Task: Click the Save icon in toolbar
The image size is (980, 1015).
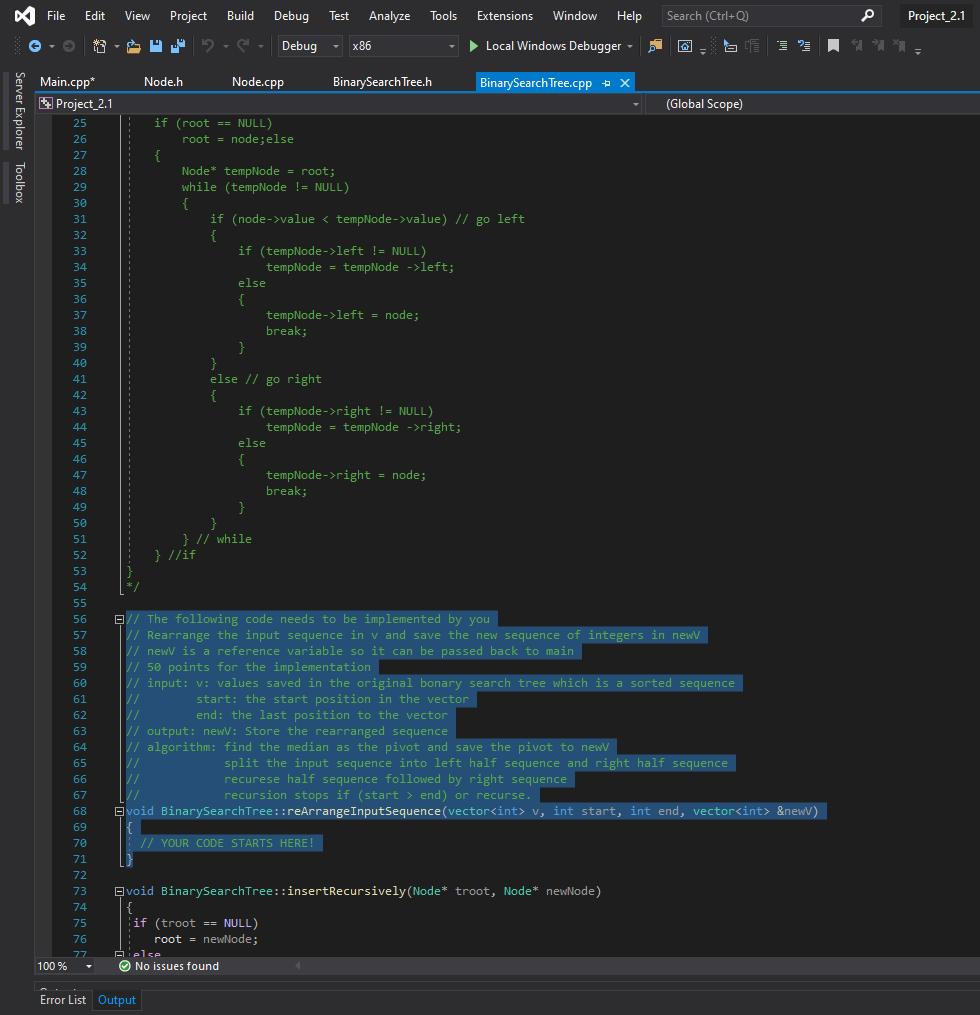Action: pos(156,46)
